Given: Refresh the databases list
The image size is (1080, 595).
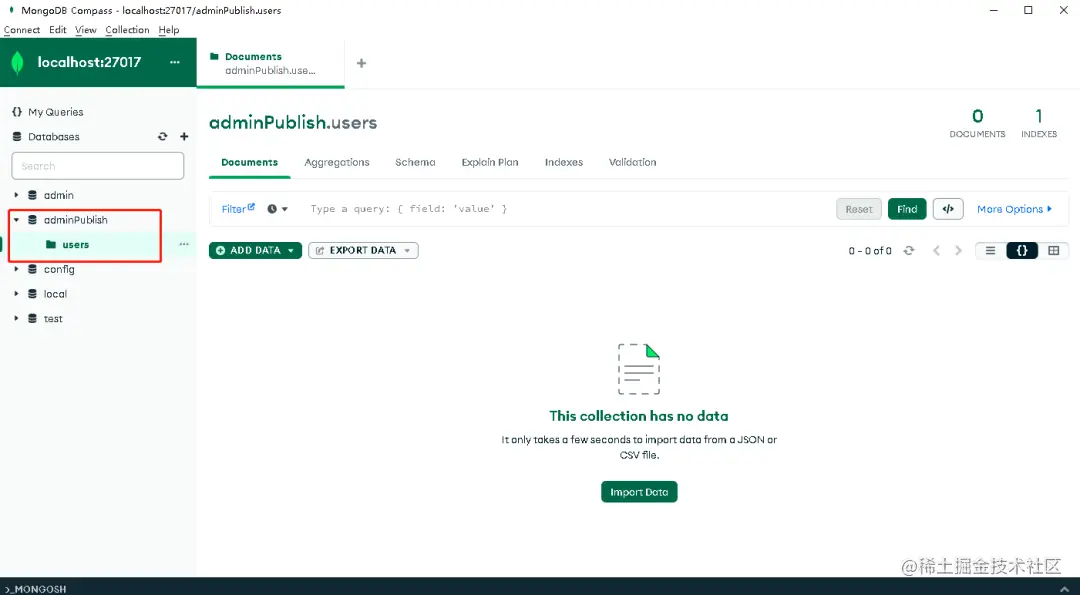Looking at the screenshot, I should pos(163,136).
